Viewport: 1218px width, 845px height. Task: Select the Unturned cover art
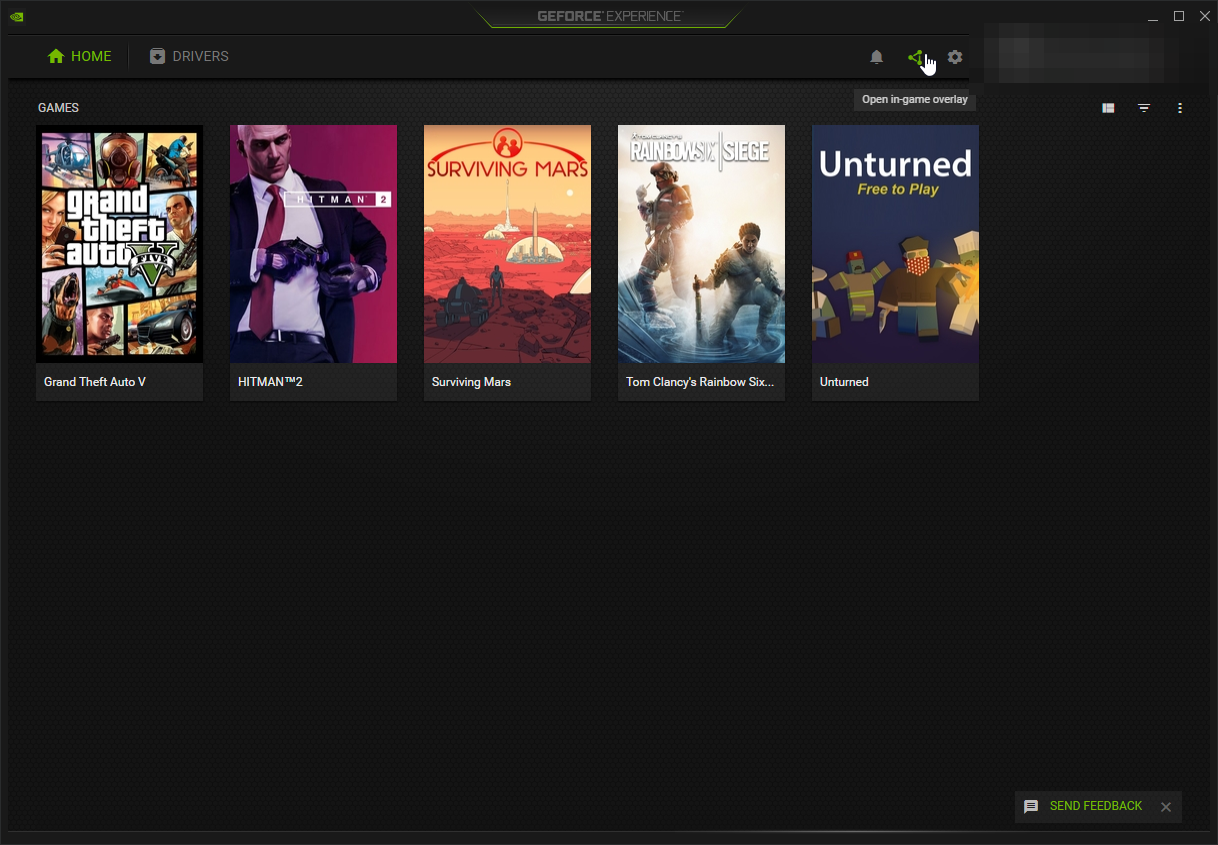(896, 244)
